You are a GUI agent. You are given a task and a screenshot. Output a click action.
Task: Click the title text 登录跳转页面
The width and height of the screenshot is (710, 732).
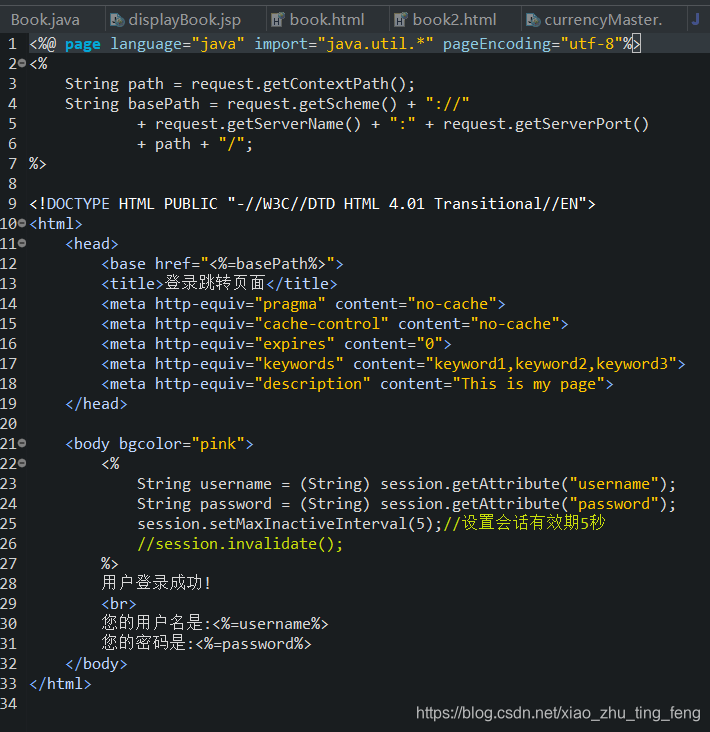tap(215, 283)
